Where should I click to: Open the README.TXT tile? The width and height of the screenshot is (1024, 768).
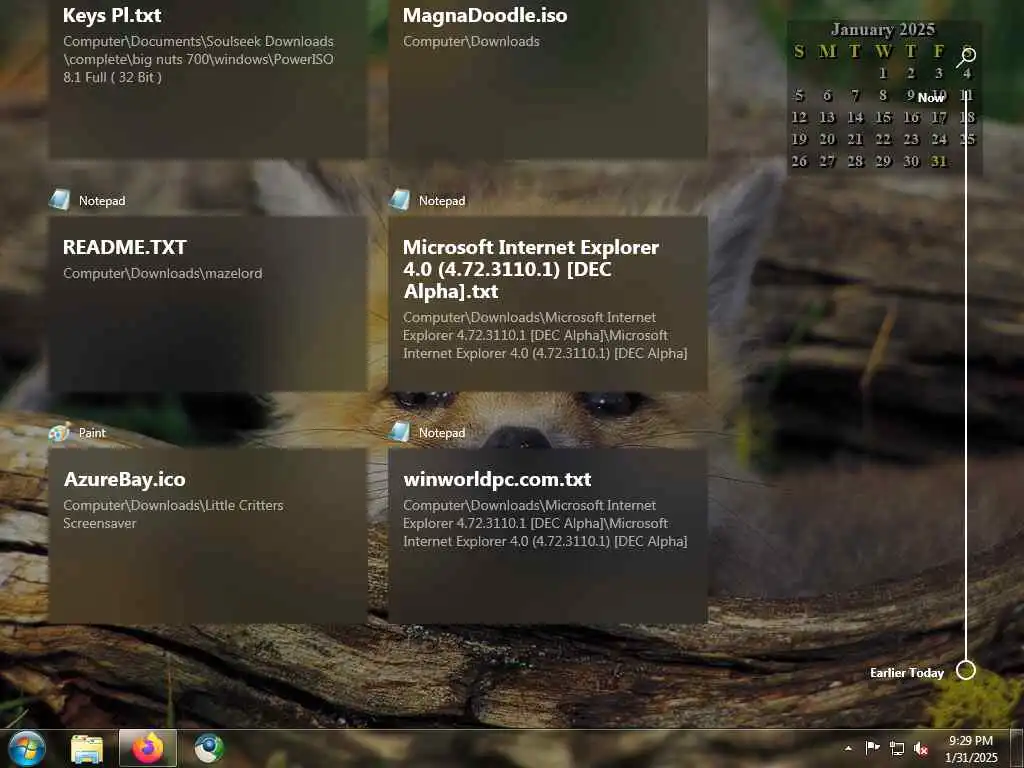208,304
